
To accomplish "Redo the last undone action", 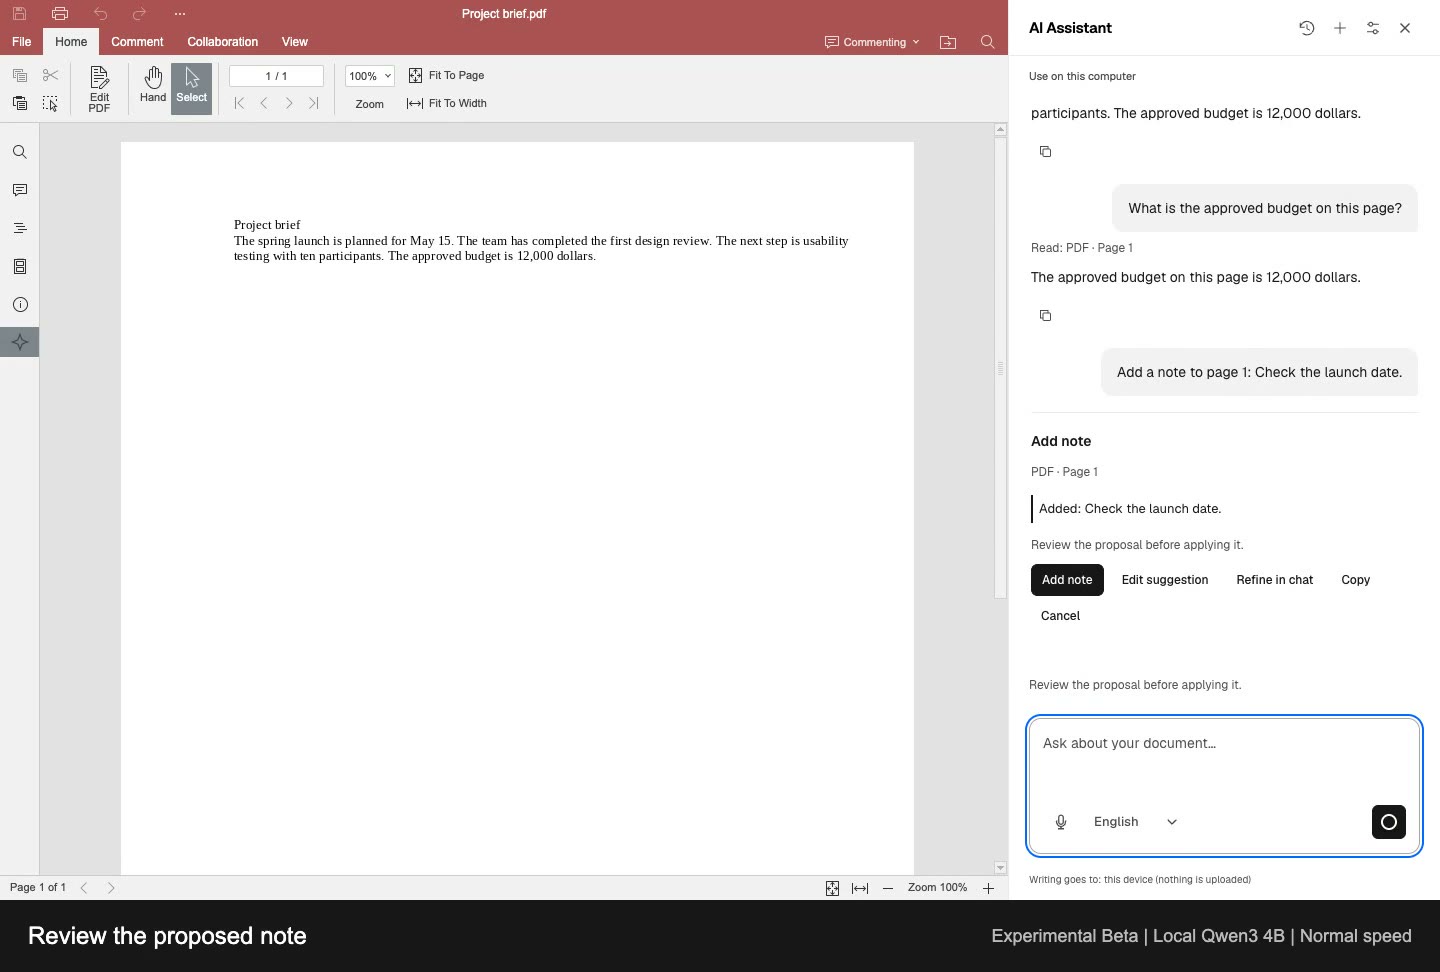I will coord(139,14).
